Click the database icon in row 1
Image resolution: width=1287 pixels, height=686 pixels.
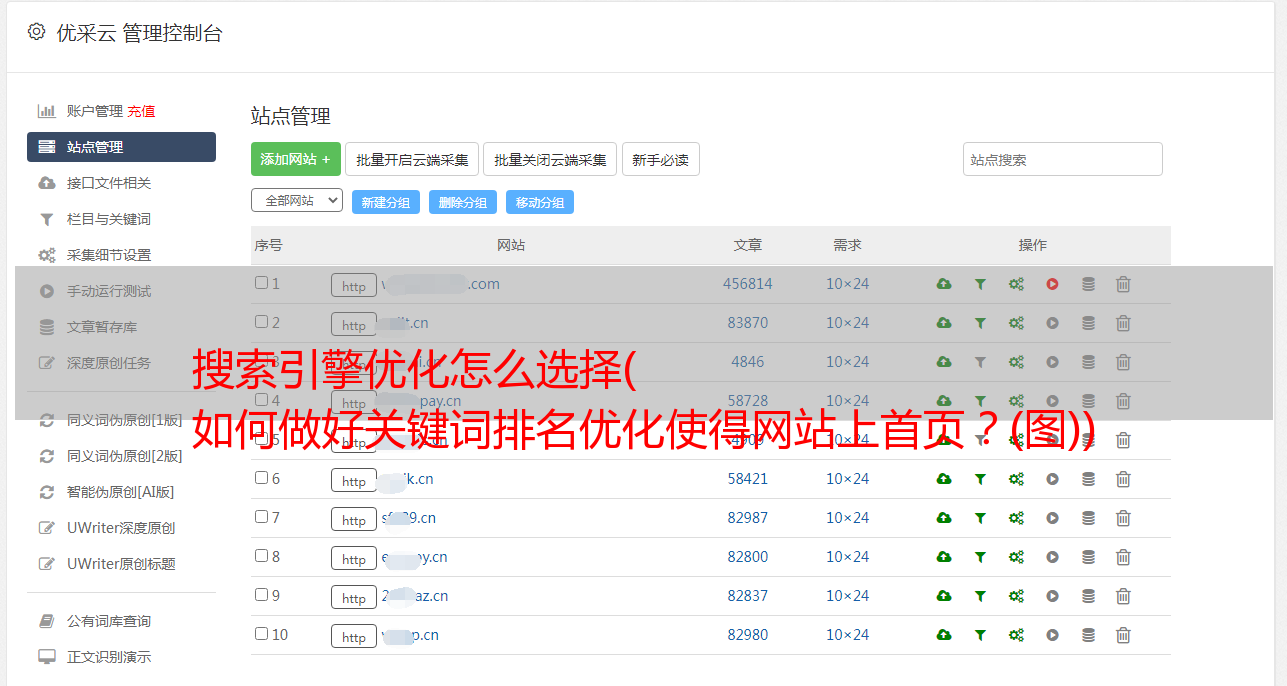(x=1088, y=284)
